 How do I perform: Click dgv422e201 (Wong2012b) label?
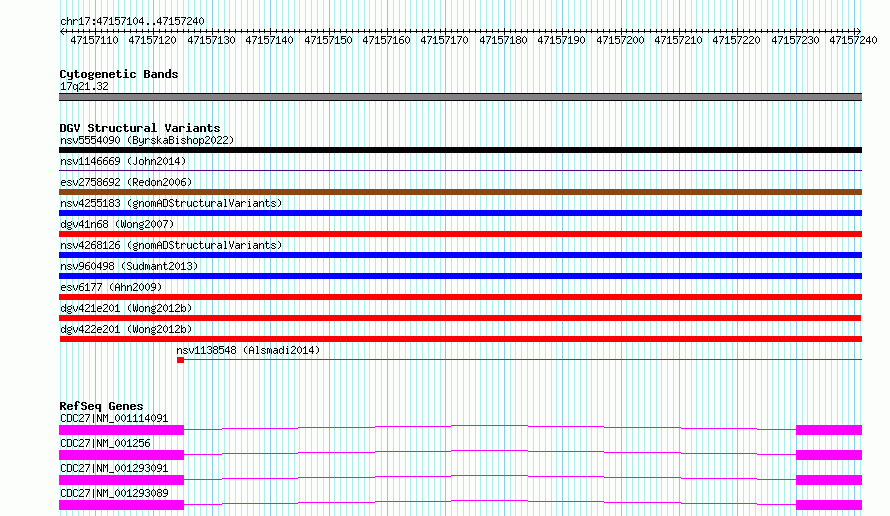point(126,329)
